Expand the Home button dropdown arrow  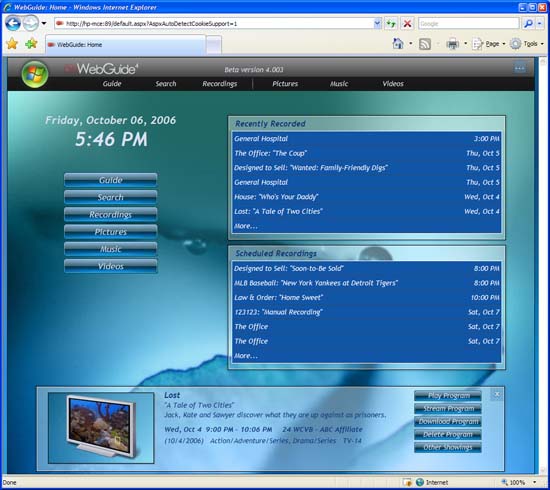(411, 44)
